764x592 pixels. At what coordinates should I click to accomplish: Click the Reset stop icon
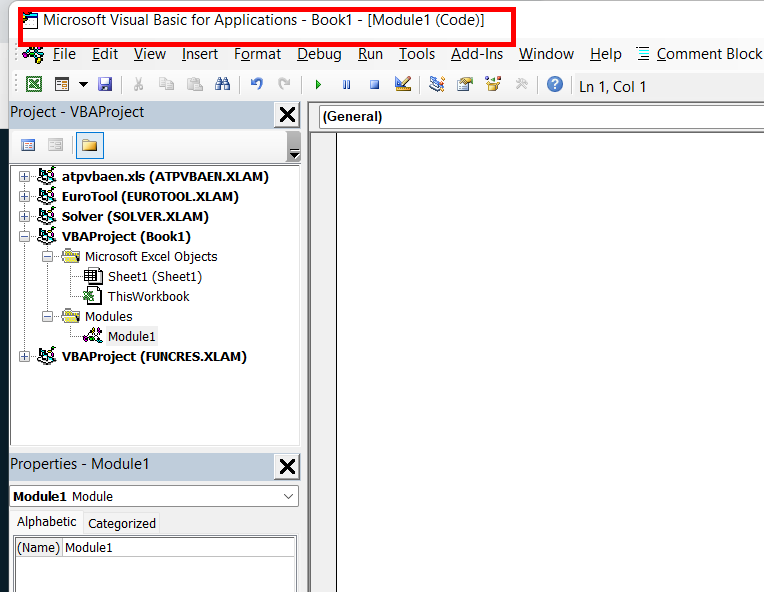(374, 85)
